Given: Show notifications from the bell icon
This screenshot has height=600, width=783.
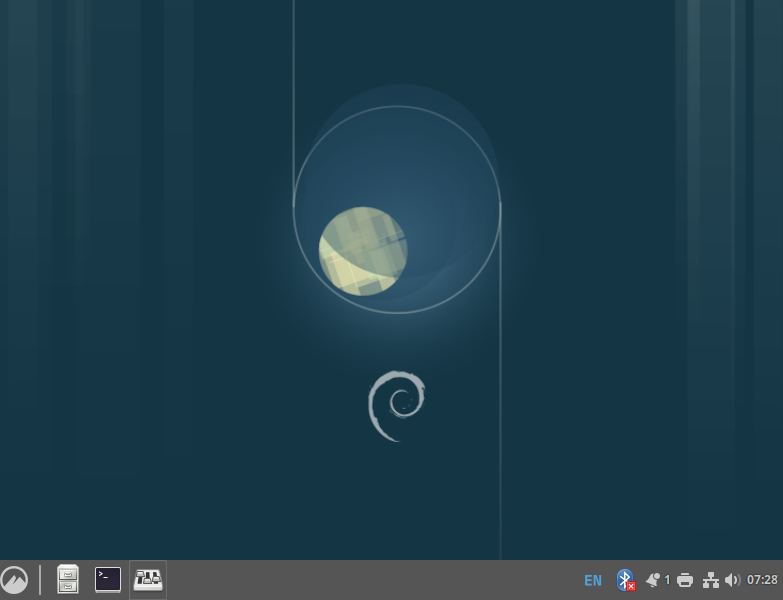Looking at the screenshot, I should [653, 580].
